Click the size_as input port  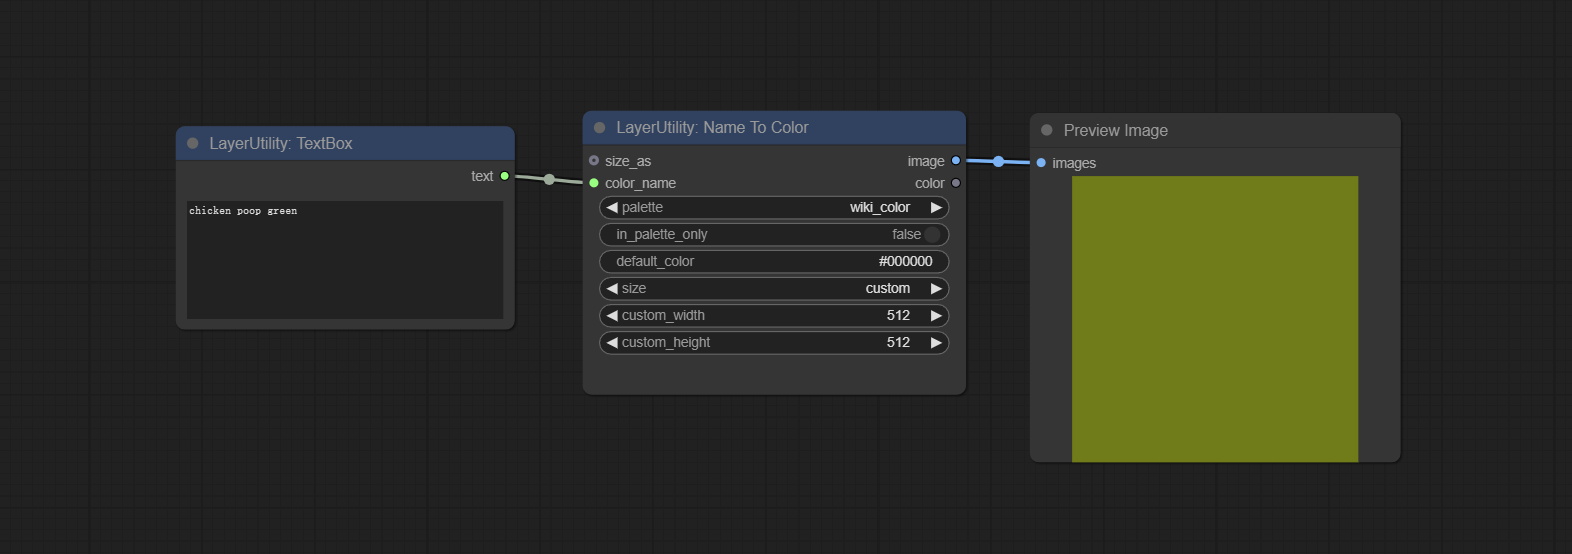coord(594,161)
